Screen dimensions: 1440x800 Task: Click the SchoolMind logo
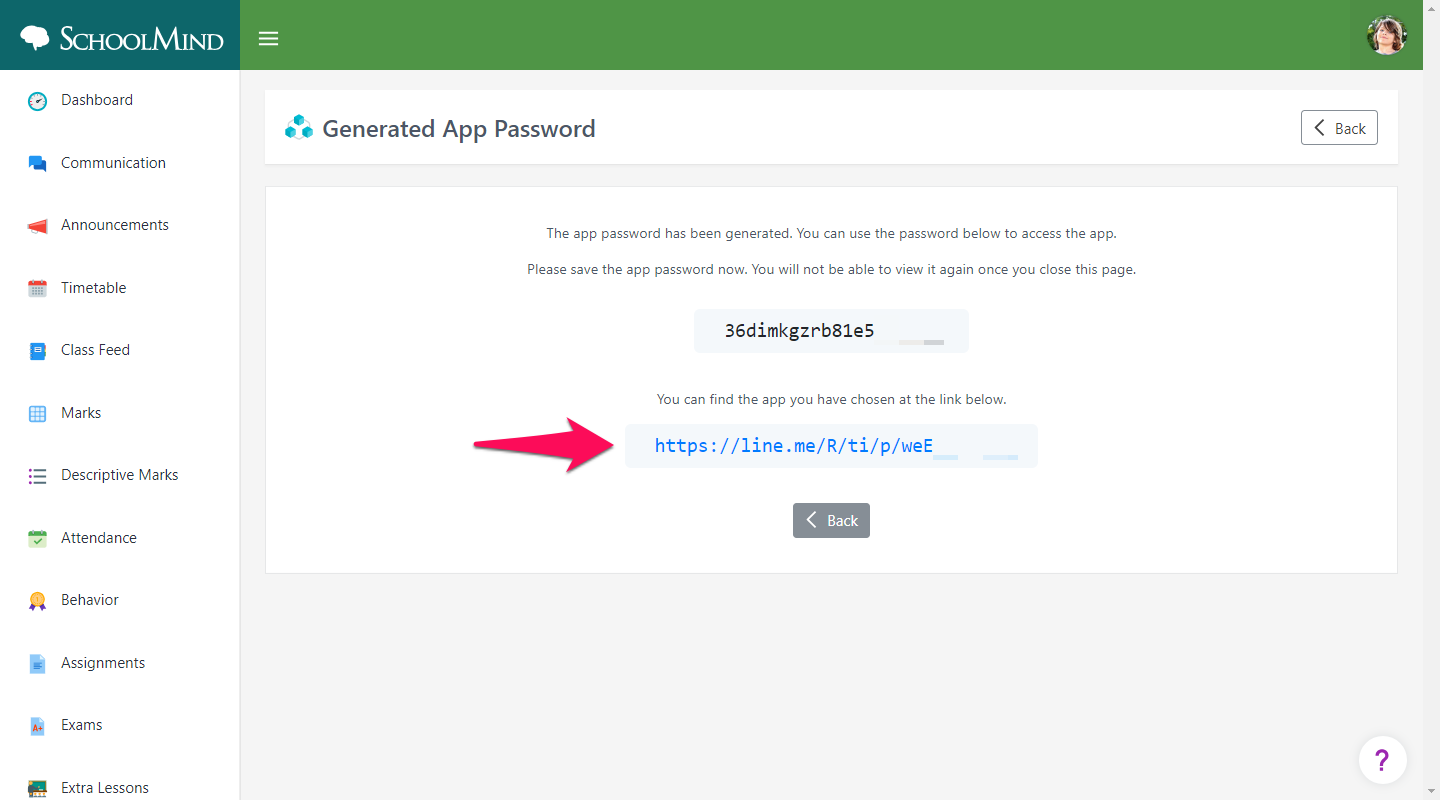120,38
